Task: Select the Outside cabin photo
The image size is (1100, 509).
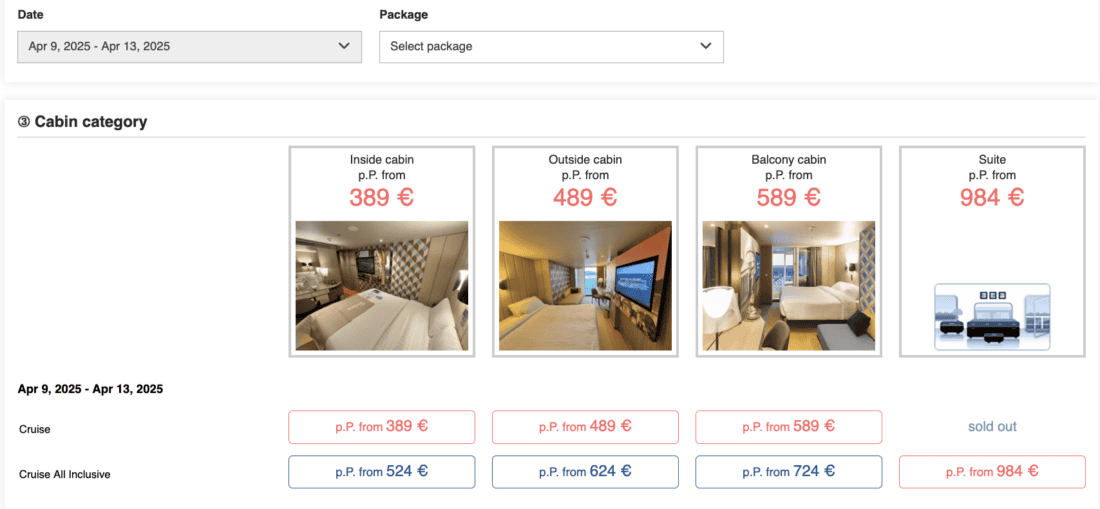Action: [585, 285]
